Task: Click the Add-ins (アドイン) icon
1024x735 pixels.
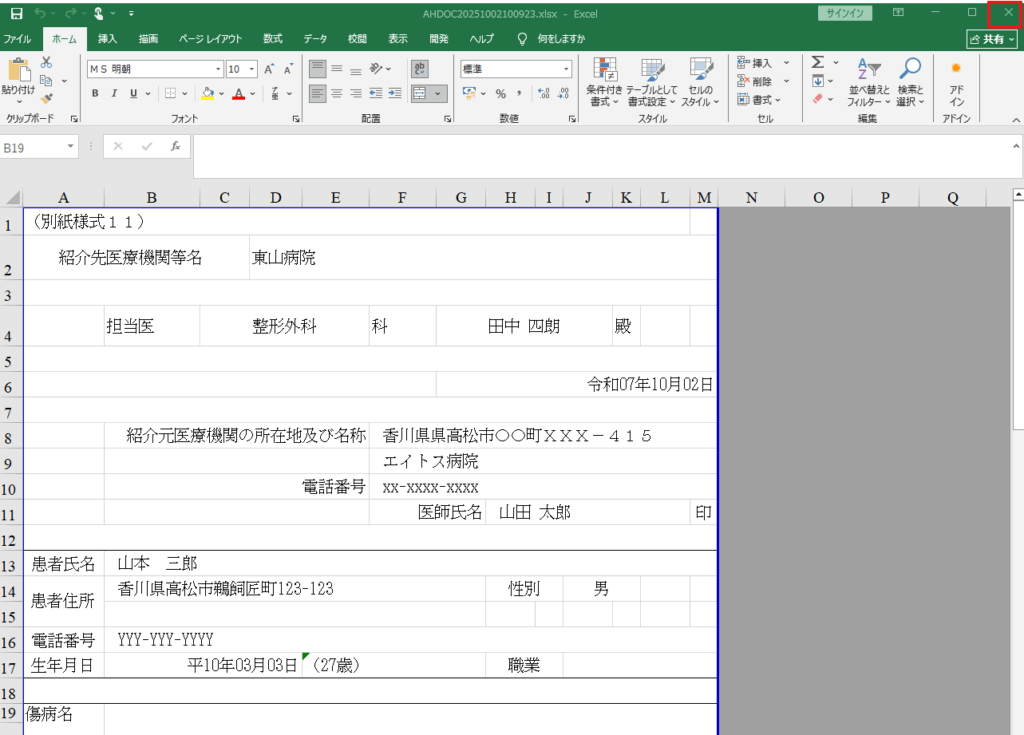Action: tap(956, 81)
